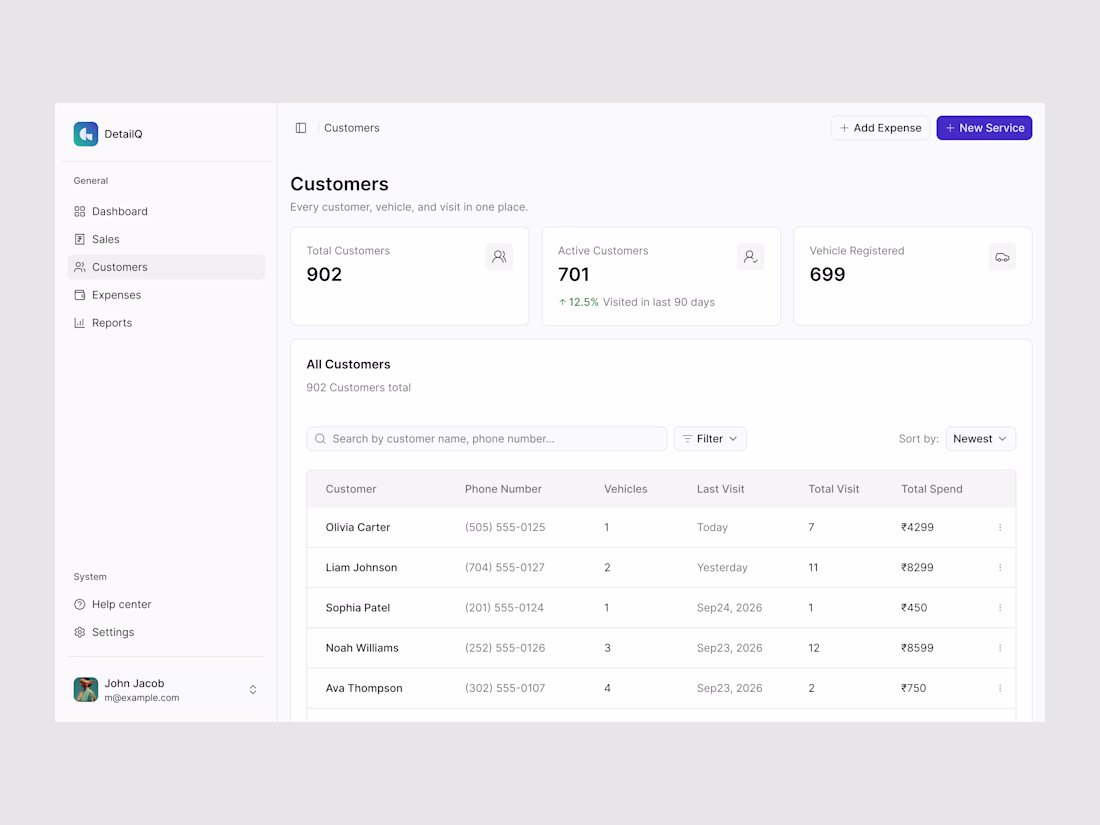Click the Total Visit column header
Image resolution: width=1100 pixels, height=825 pixels.
pyautogui.click(x=833, y=489)
